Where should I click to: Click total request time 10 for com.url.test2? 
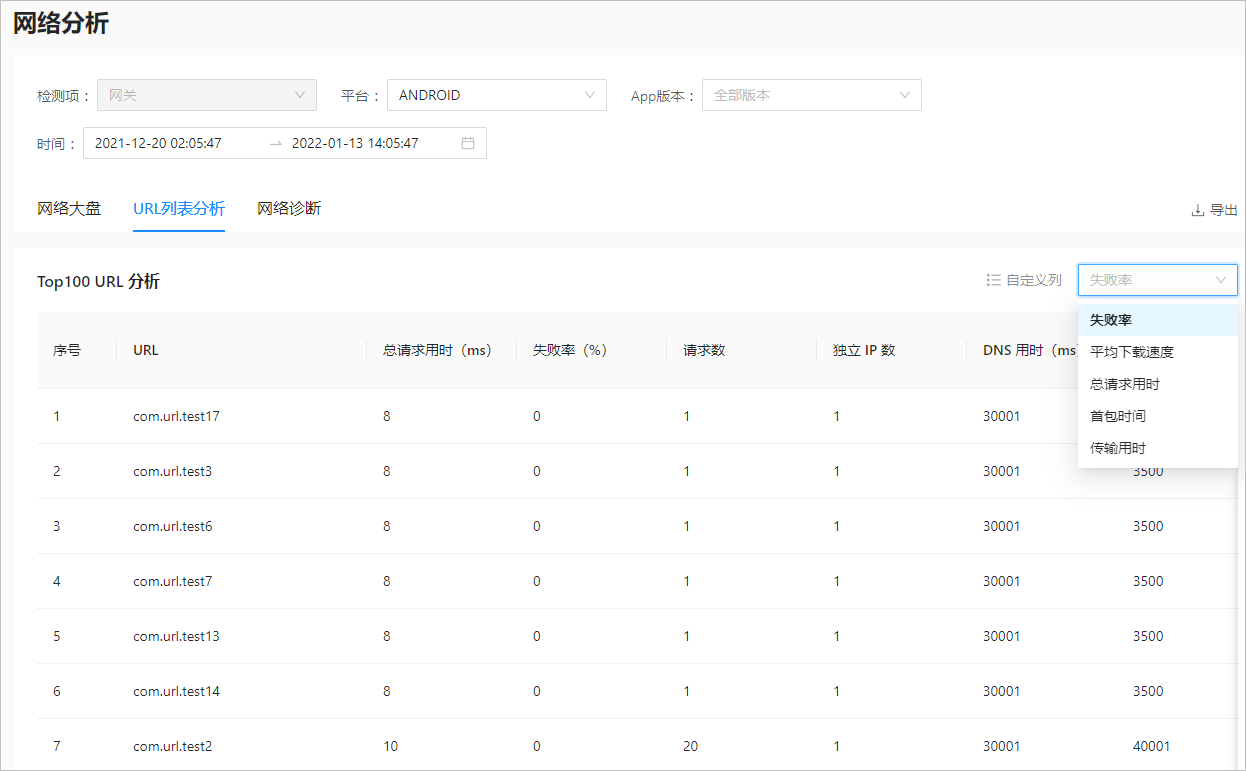tap(390, 746)
